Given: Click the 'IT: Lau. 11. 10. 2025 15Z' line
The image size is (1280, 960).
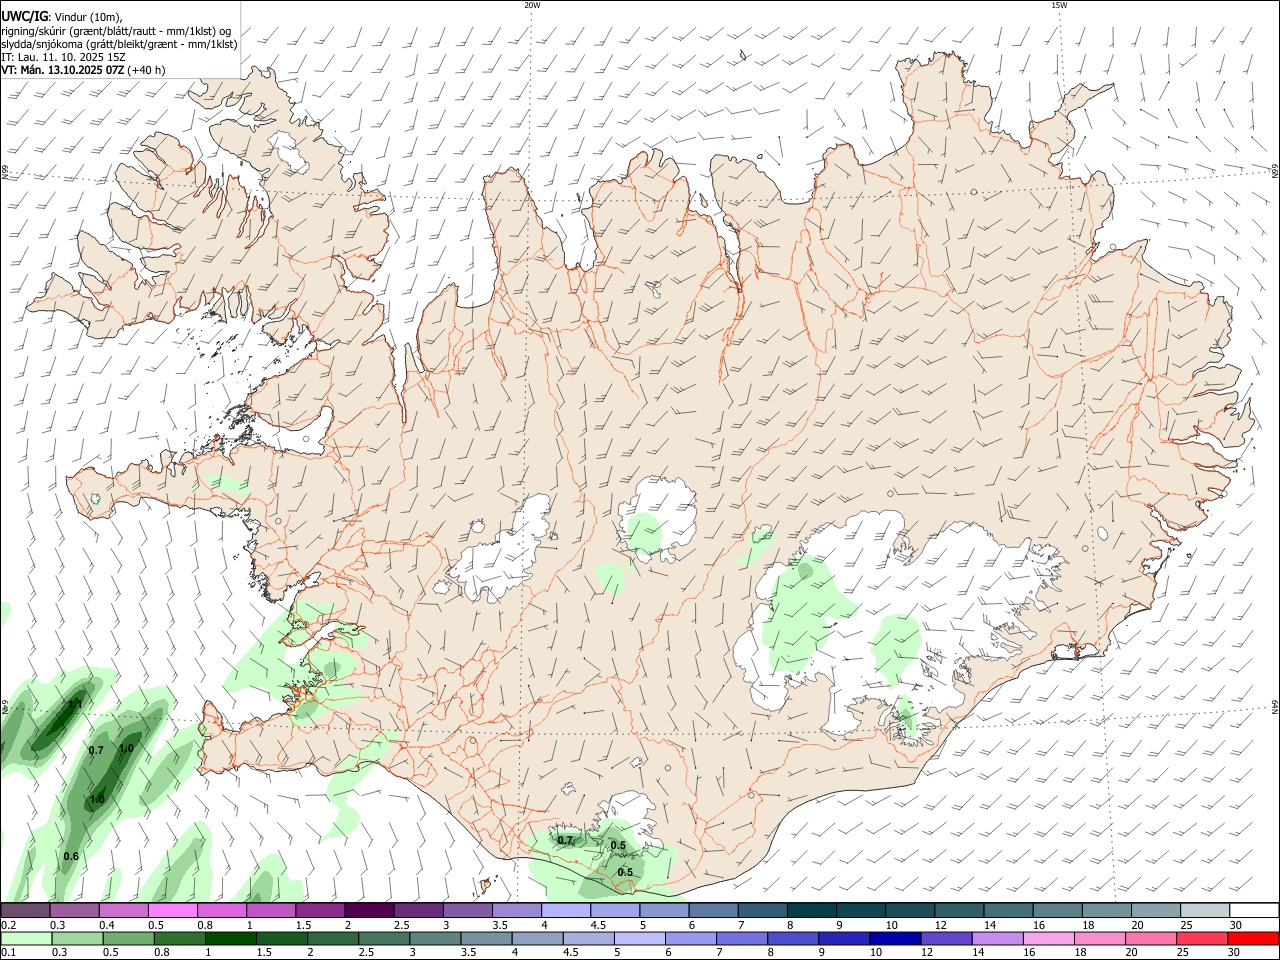Looking at the screenshot, I should pos(63,57).
